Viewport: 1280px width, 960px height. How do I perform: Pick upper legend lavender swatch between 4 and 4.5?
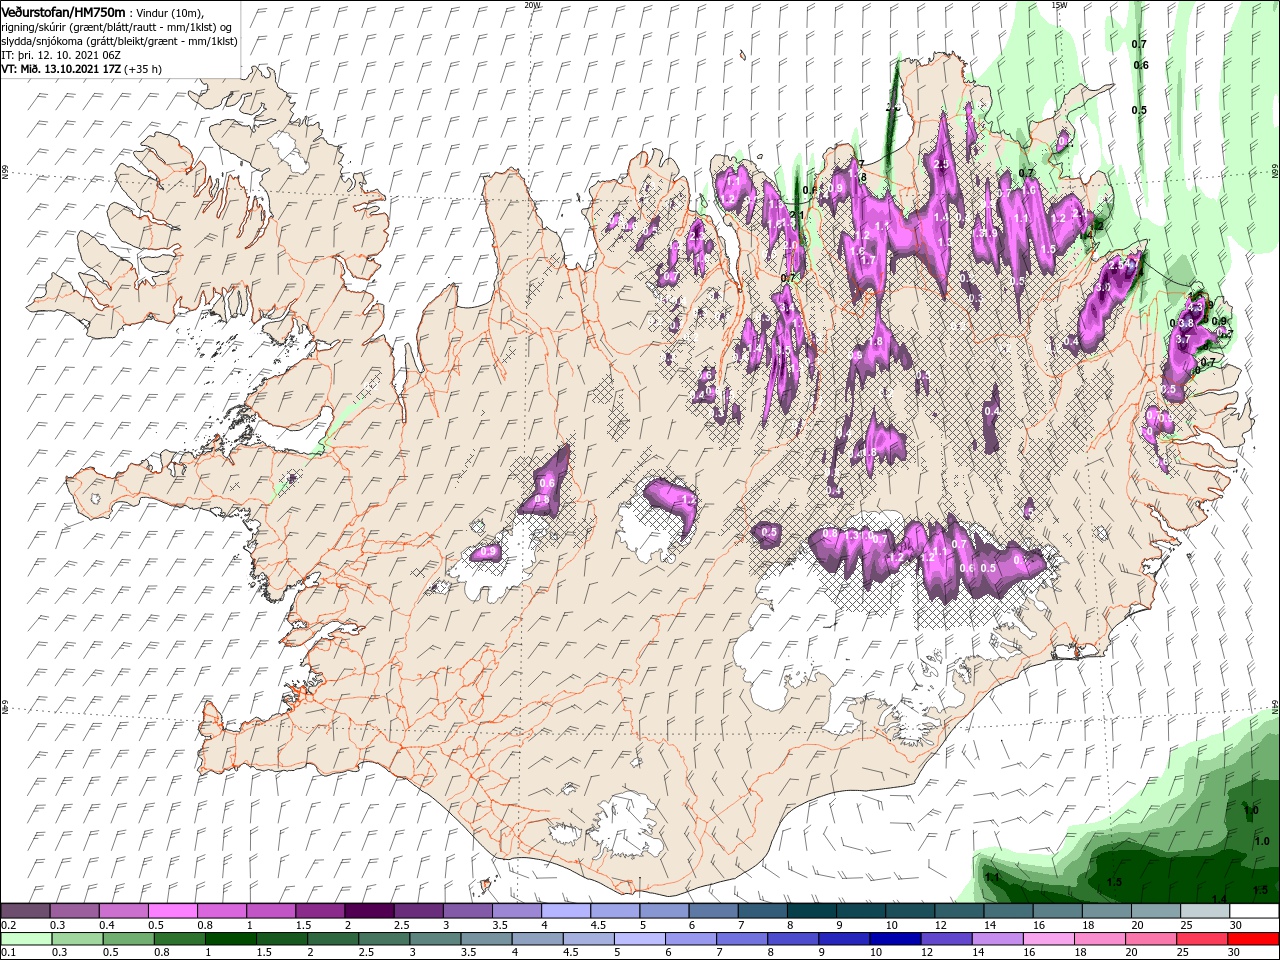point(565,911)
